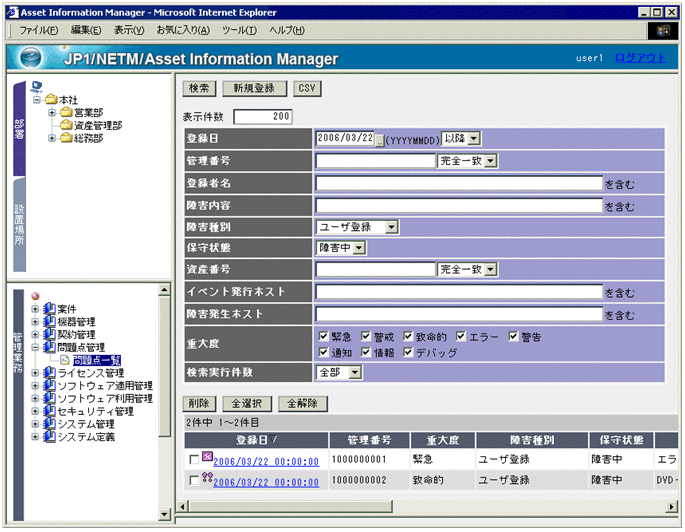Open the date picker button beside 登録日

coord(379,139)
